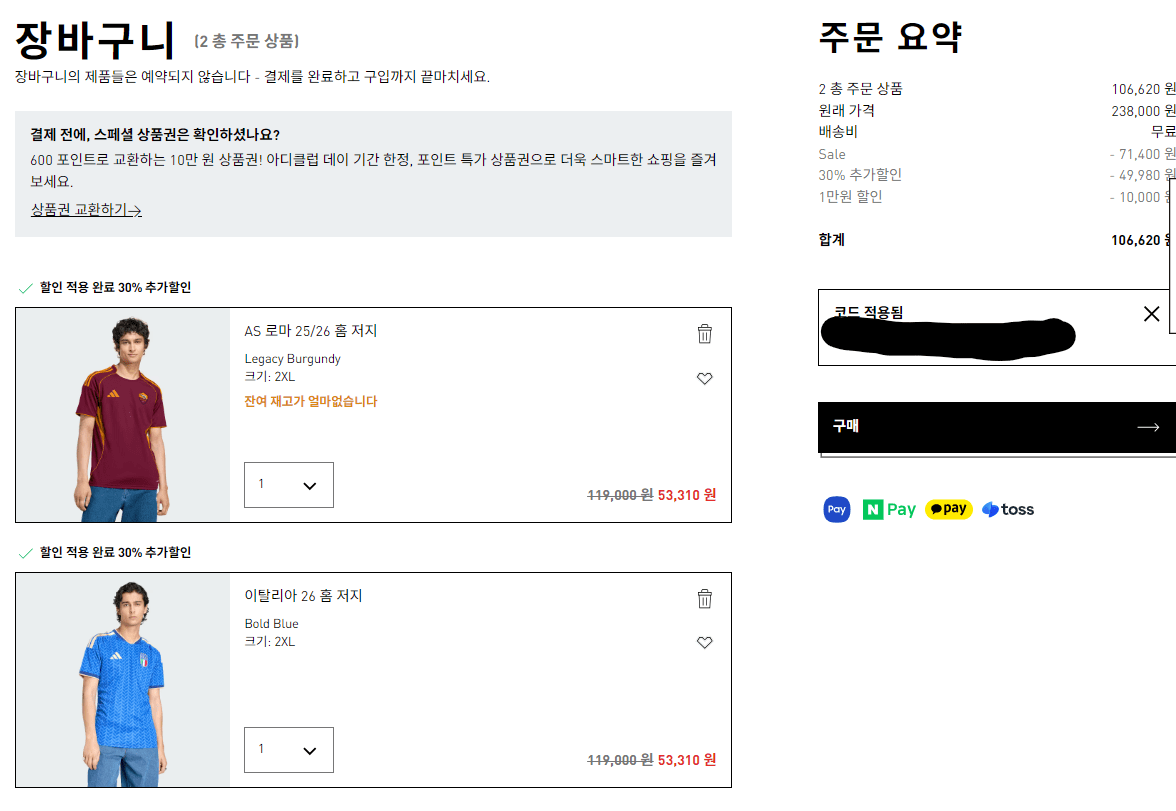Image resolution: width=1176 pixels, height=811 pixels.
Task: Pick Toss as payment method
Action: pyautogui.click(x=1007, y=508)
